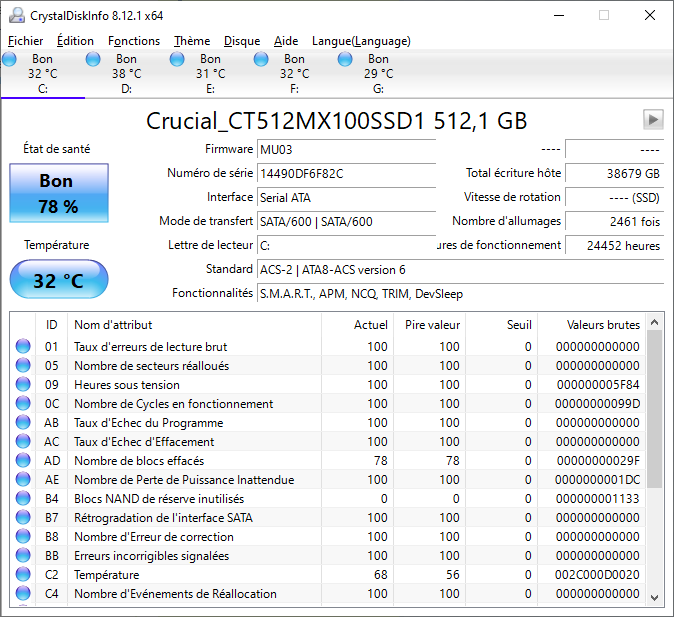The height and width of the screenshot is (617, 674).
Task: Select row 'Nombre de blocs effacés'
Action: pos(328,460)
